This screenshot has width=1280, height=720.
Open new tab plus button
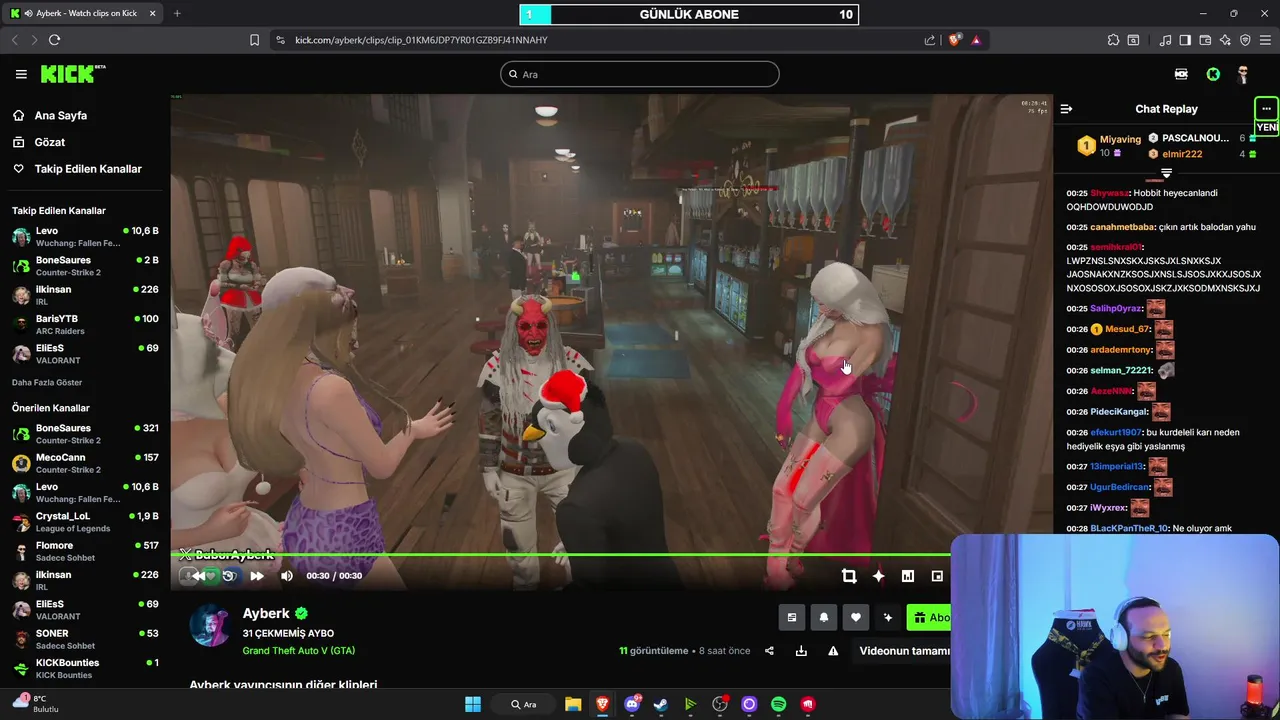coord(177,13)
